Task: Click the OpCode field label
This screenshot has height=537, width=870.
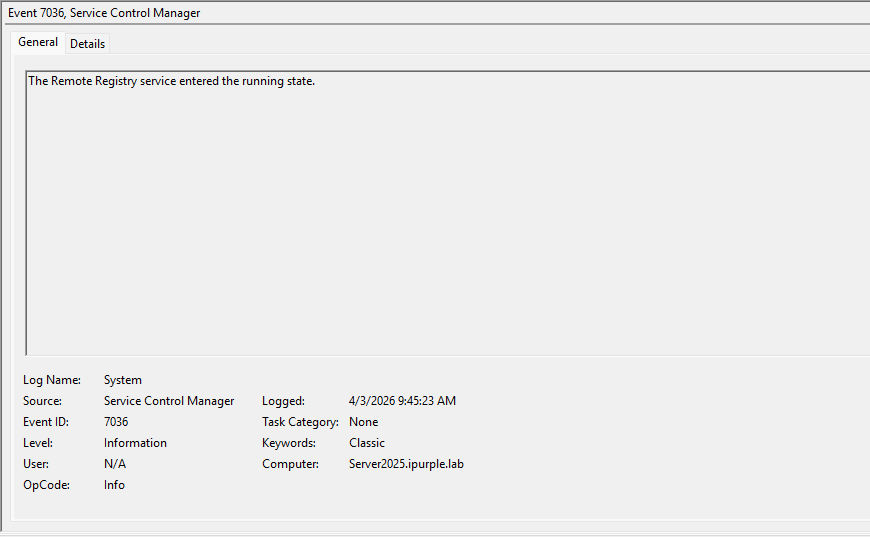Action: (x=44, y=485)
